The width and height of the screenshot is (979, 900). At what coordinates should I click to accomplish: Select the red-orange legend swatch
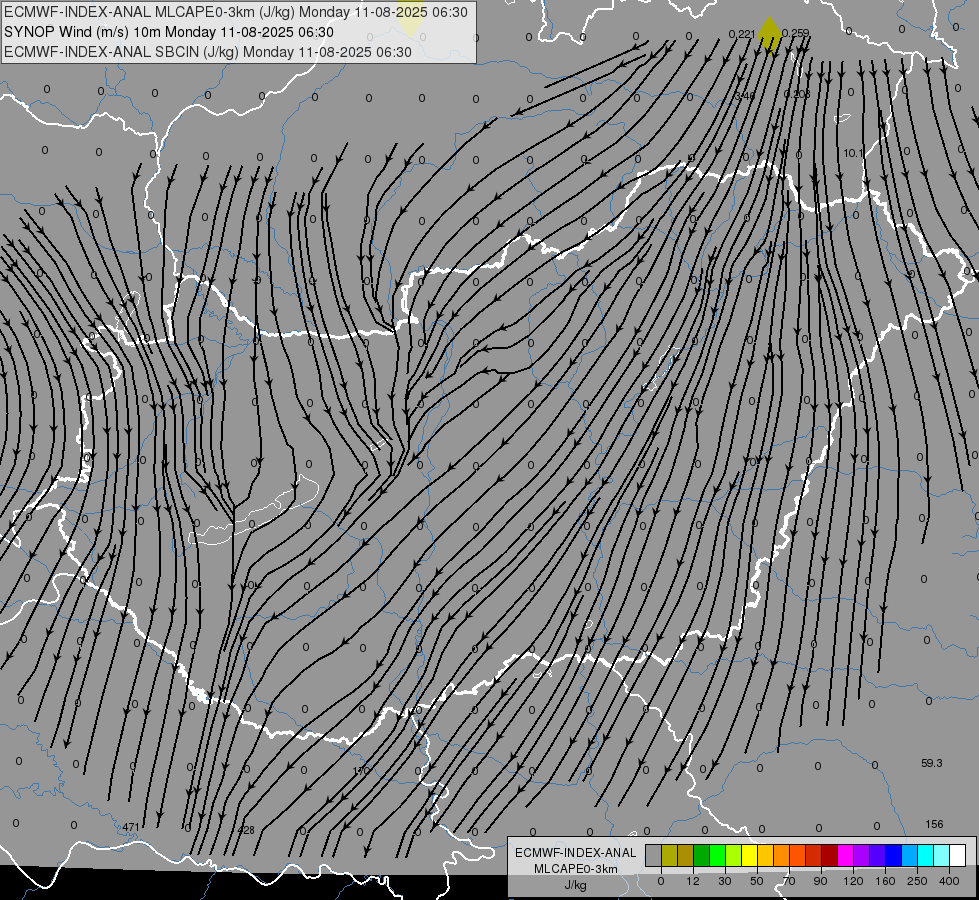coord(798,855)
